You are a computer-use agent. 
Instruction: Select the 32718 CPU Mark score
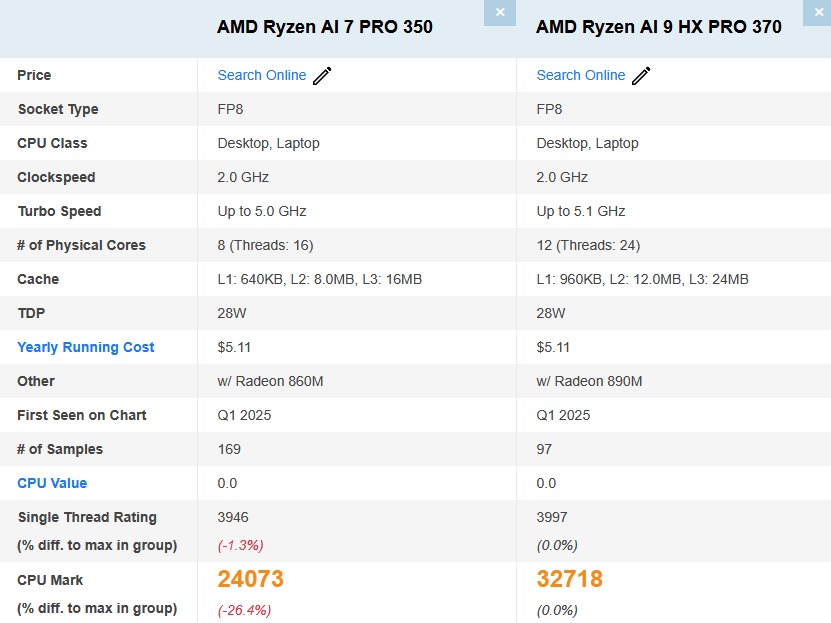[x=570, y=579]
